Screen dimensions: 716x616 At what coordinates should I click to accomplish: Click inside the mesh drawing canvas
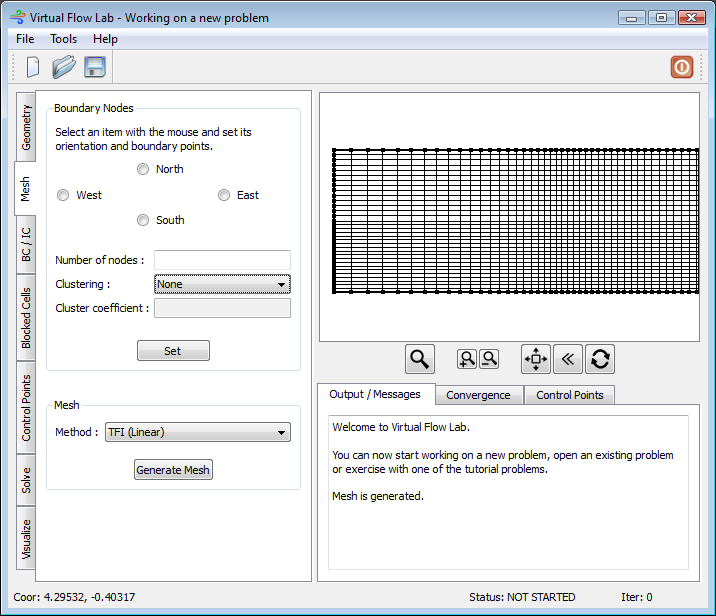[x=510, y=217]
